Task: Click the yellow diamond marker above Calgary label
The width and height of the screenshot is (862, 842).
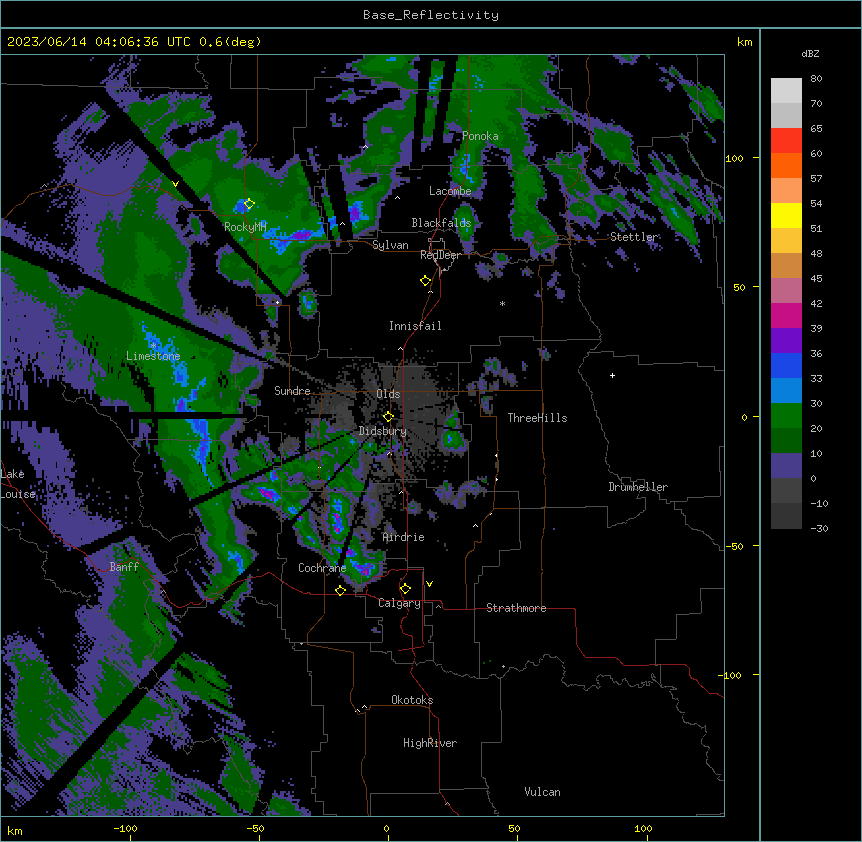Action: (405, 589)
